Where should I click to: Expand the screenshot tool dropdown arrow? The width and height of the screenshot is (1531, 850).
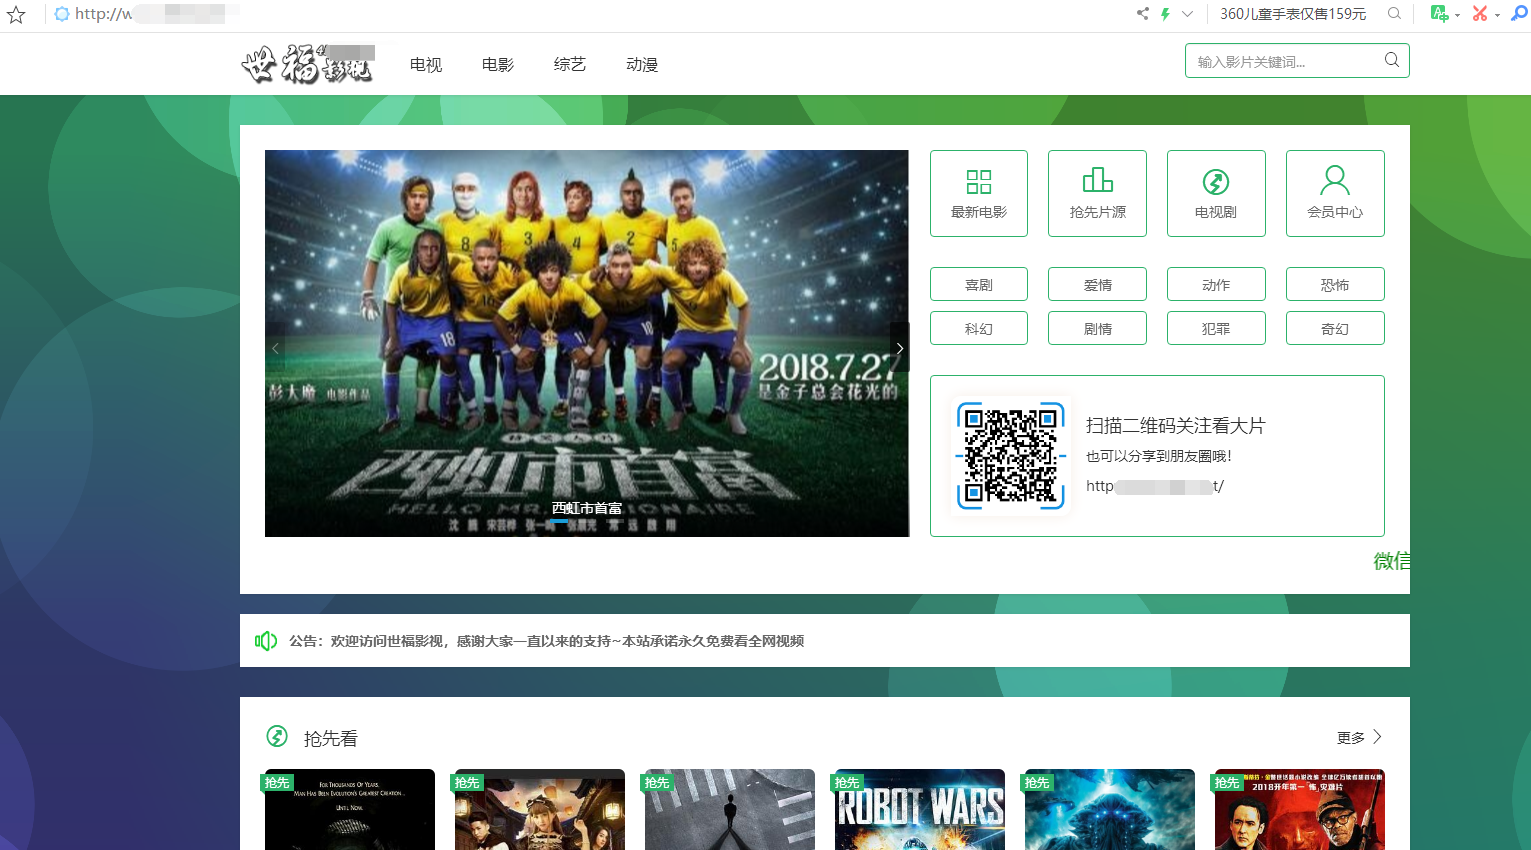(1497, 15)
